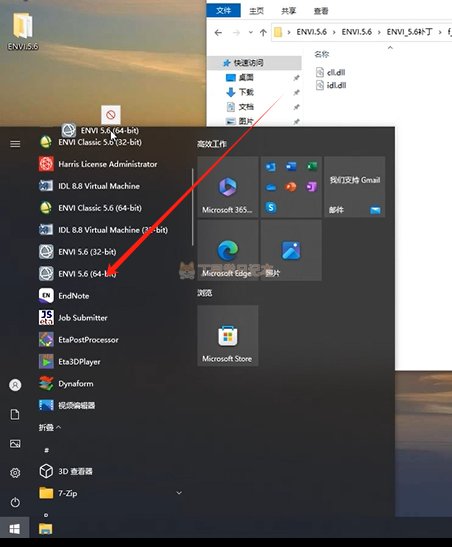Switch to the 主页 ribbon tab
The height and width of the screenshot is (547, 452).
point(256,11)
